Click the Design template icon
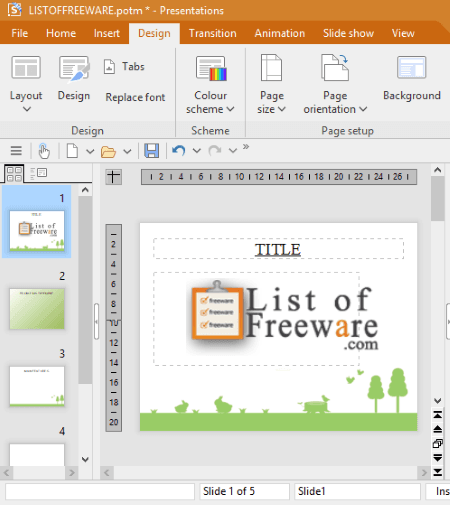Viewport: 450px width, 505px height. click(74, 69)
